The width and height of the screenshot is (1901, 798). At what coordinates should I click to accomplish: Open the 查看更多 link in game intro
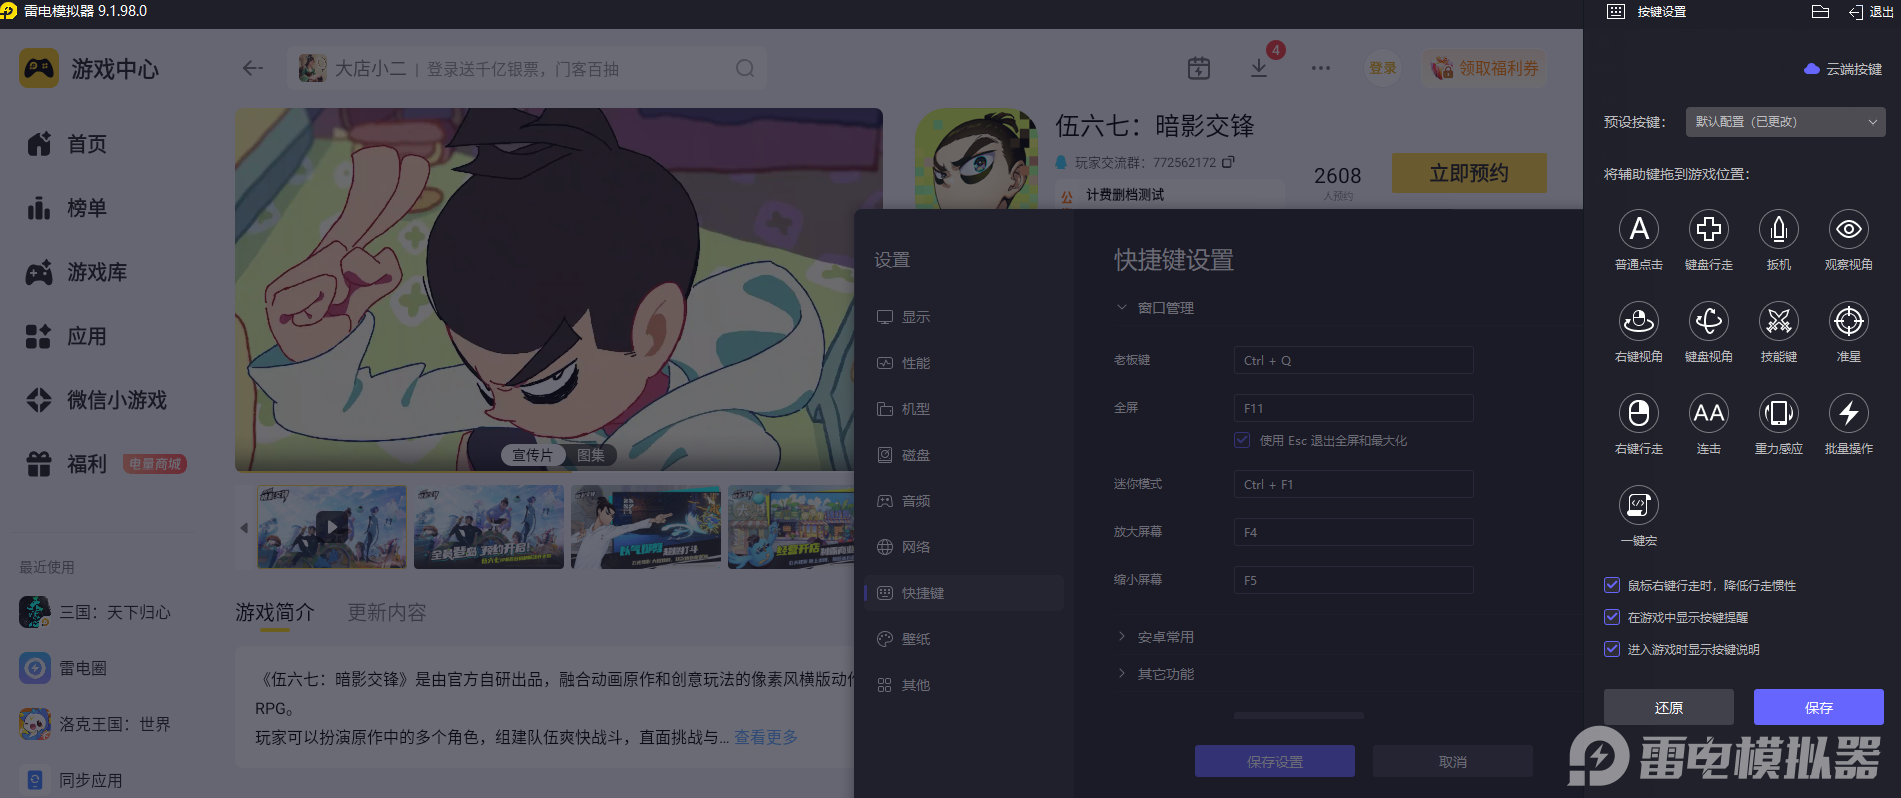[x=765, y=737]
